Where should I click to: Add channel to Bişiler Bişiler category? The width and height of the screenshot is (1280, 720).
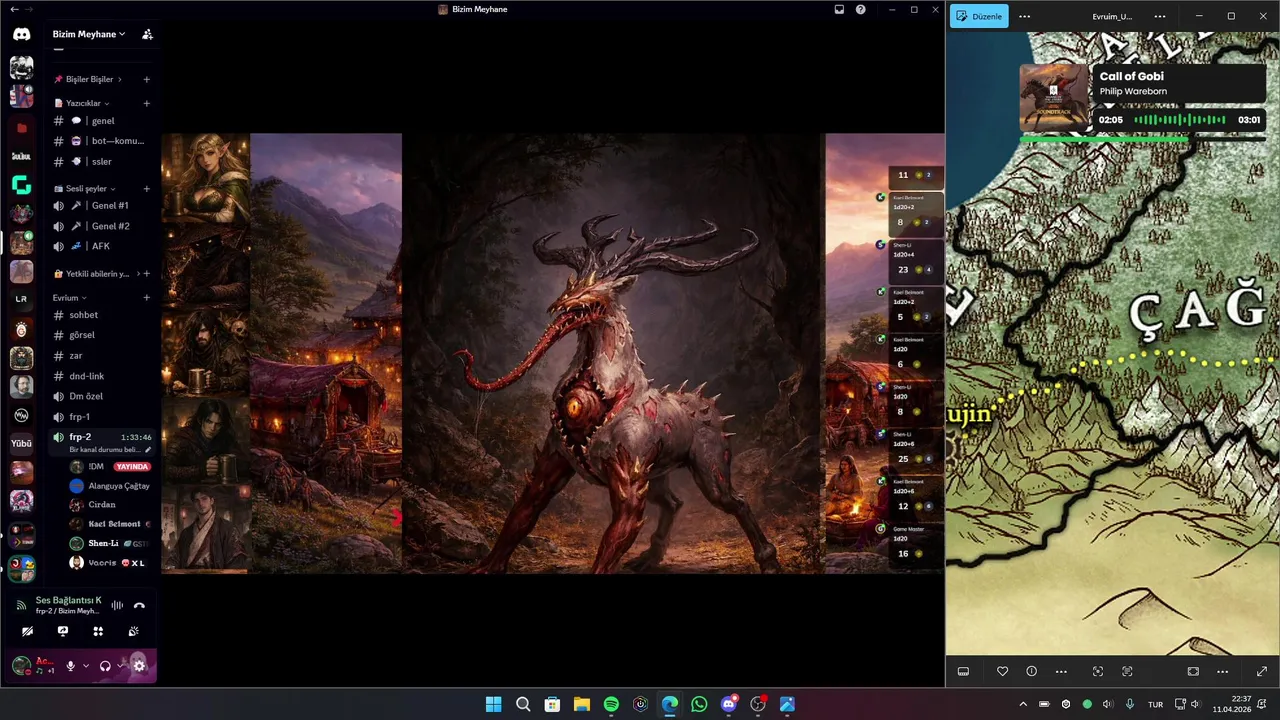tap(147, 79)
